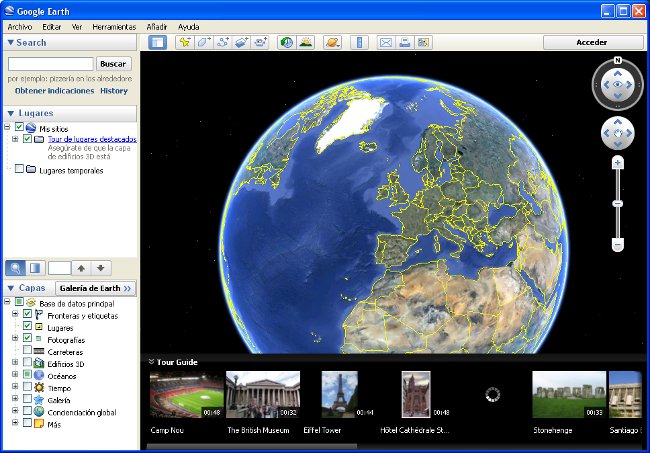
Task: Collapse the Search panel triangle
Action: point(11,42)
